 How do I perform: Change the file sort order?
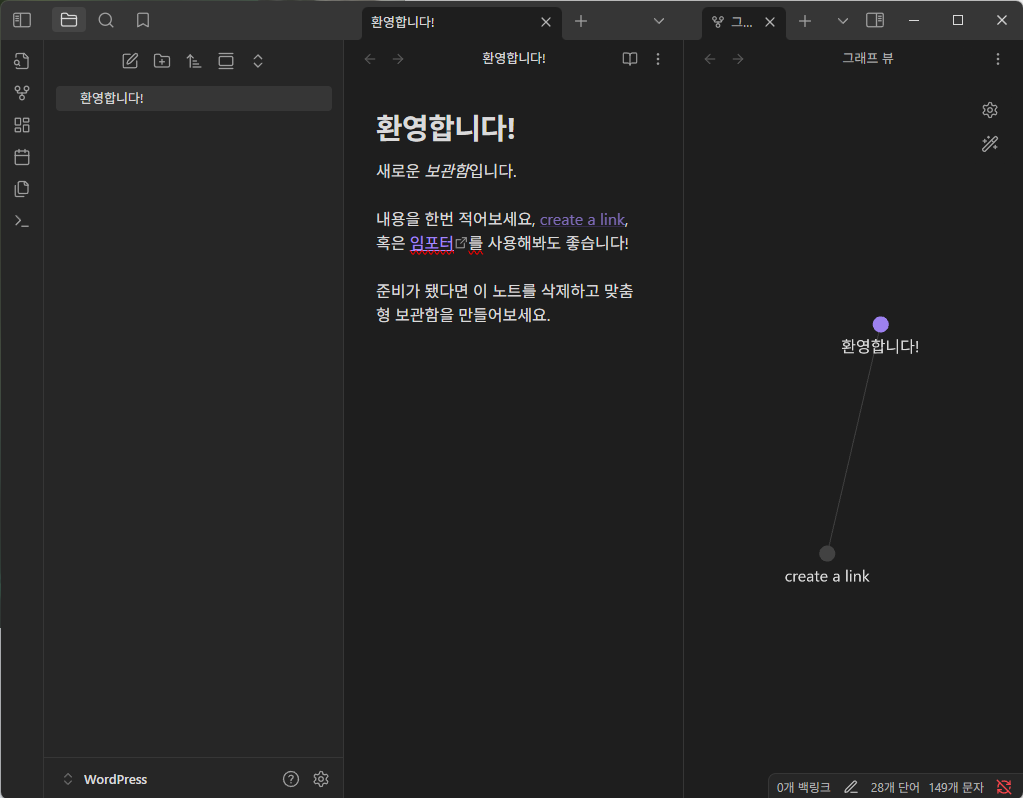[x=193, y=60]
